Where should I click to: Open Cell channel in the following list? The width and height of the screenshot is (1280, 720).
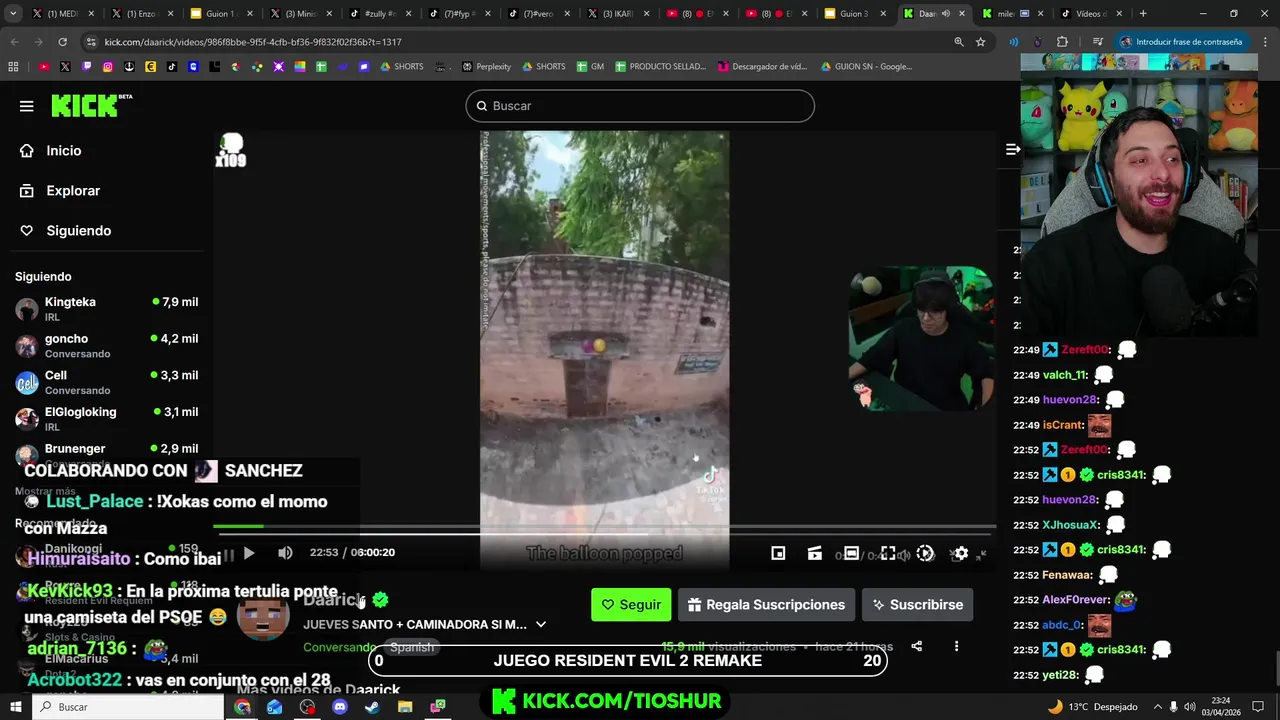(106, 383)
